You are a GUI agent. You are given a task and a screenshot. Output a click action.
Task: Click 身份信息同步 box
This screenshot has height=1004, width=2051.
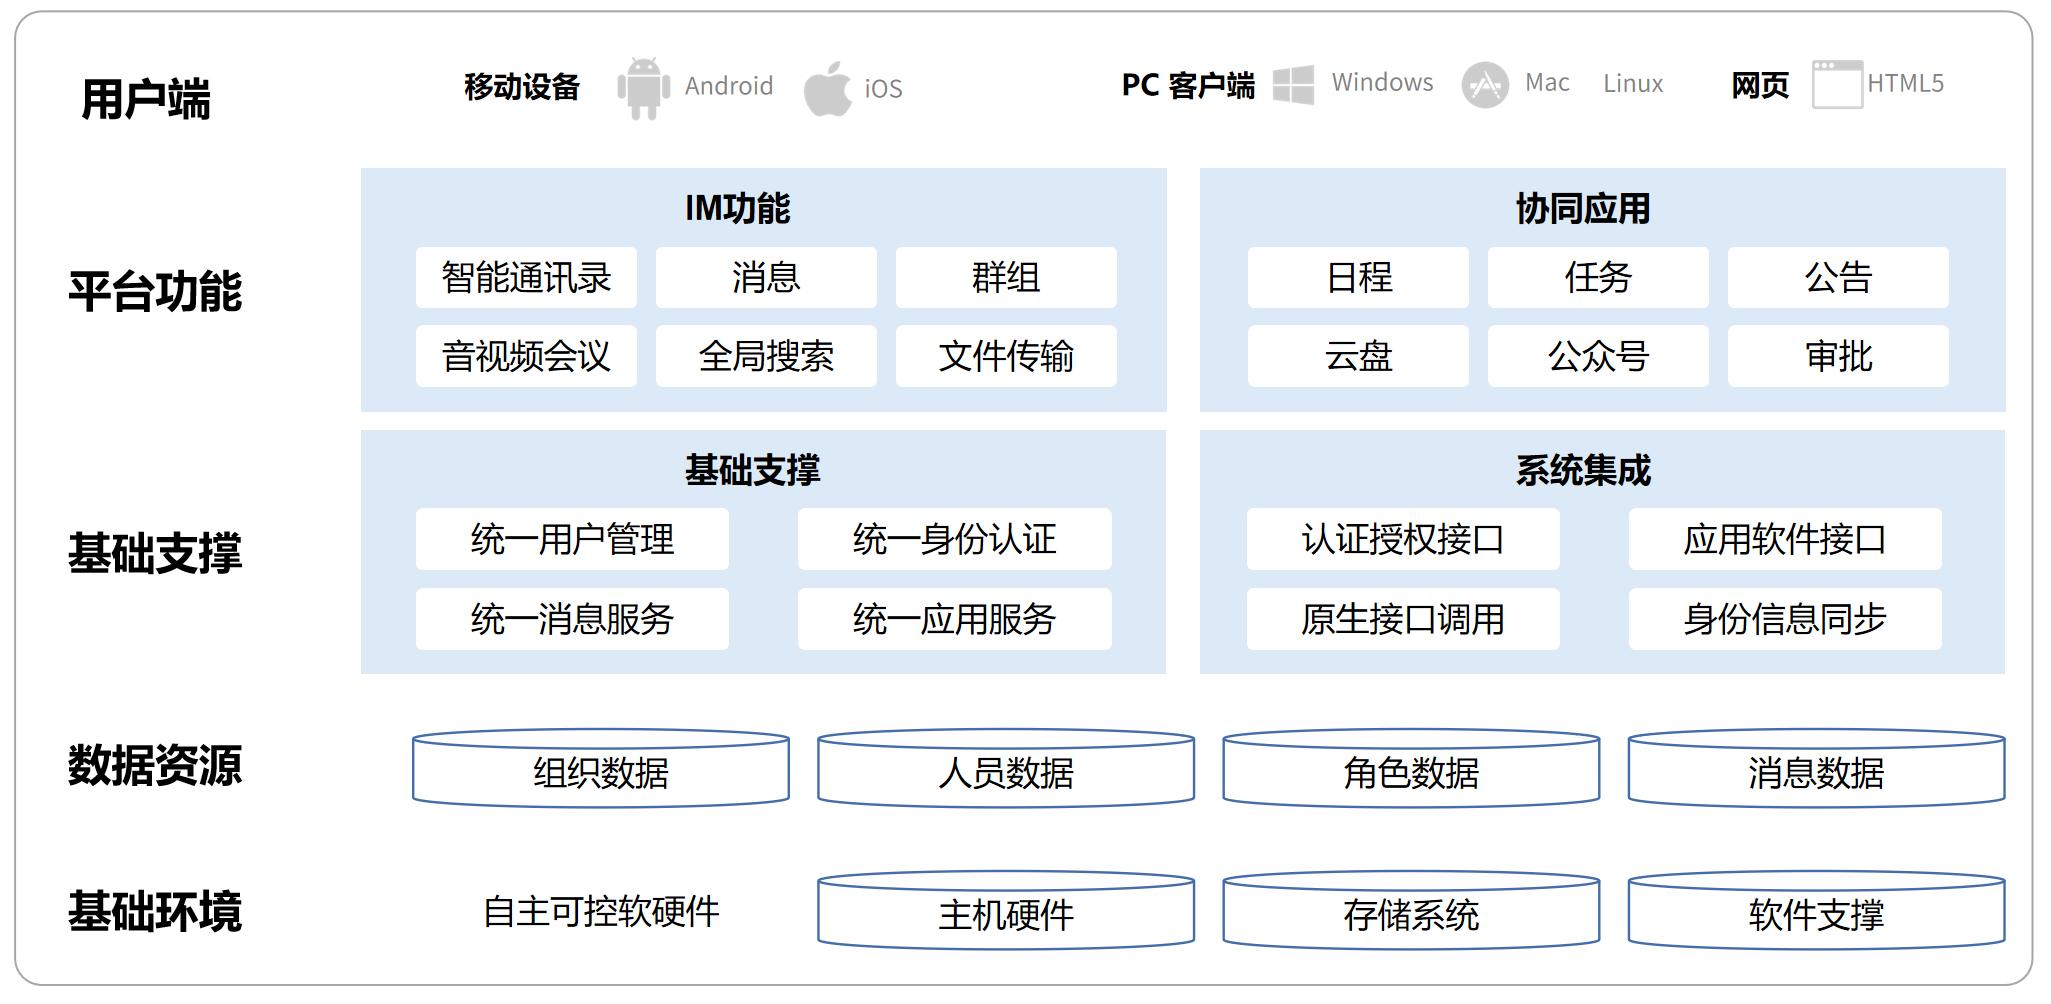1785,619
